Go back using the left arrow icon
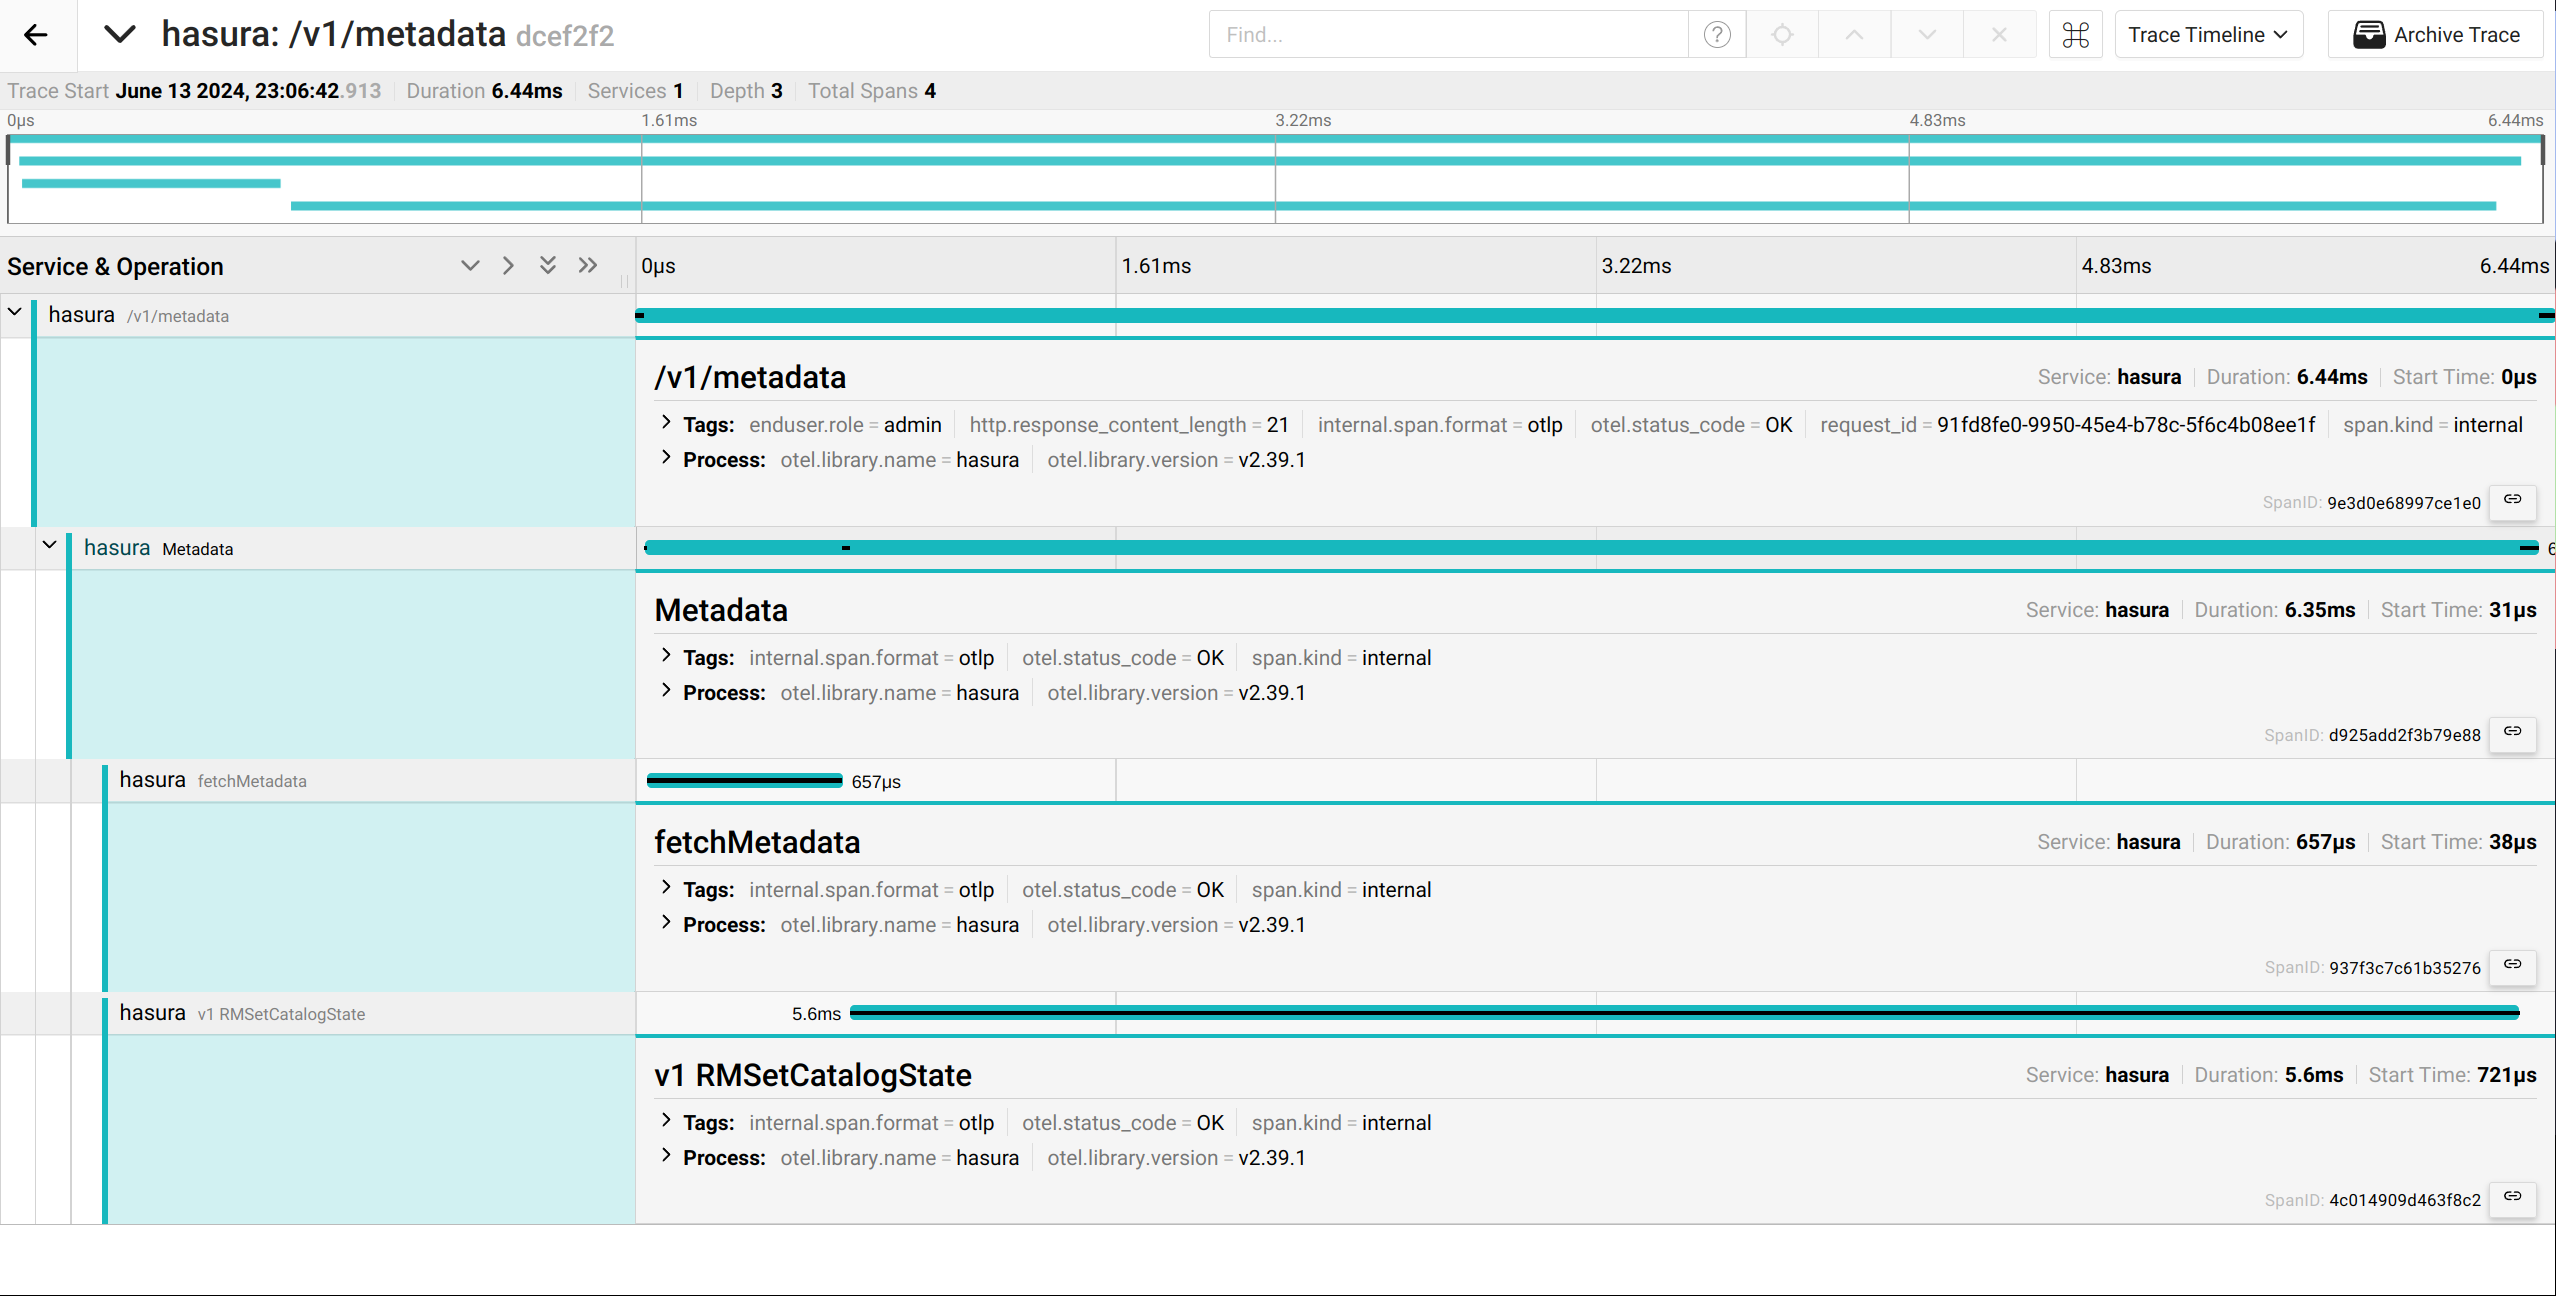 click(x=36, y=35)
